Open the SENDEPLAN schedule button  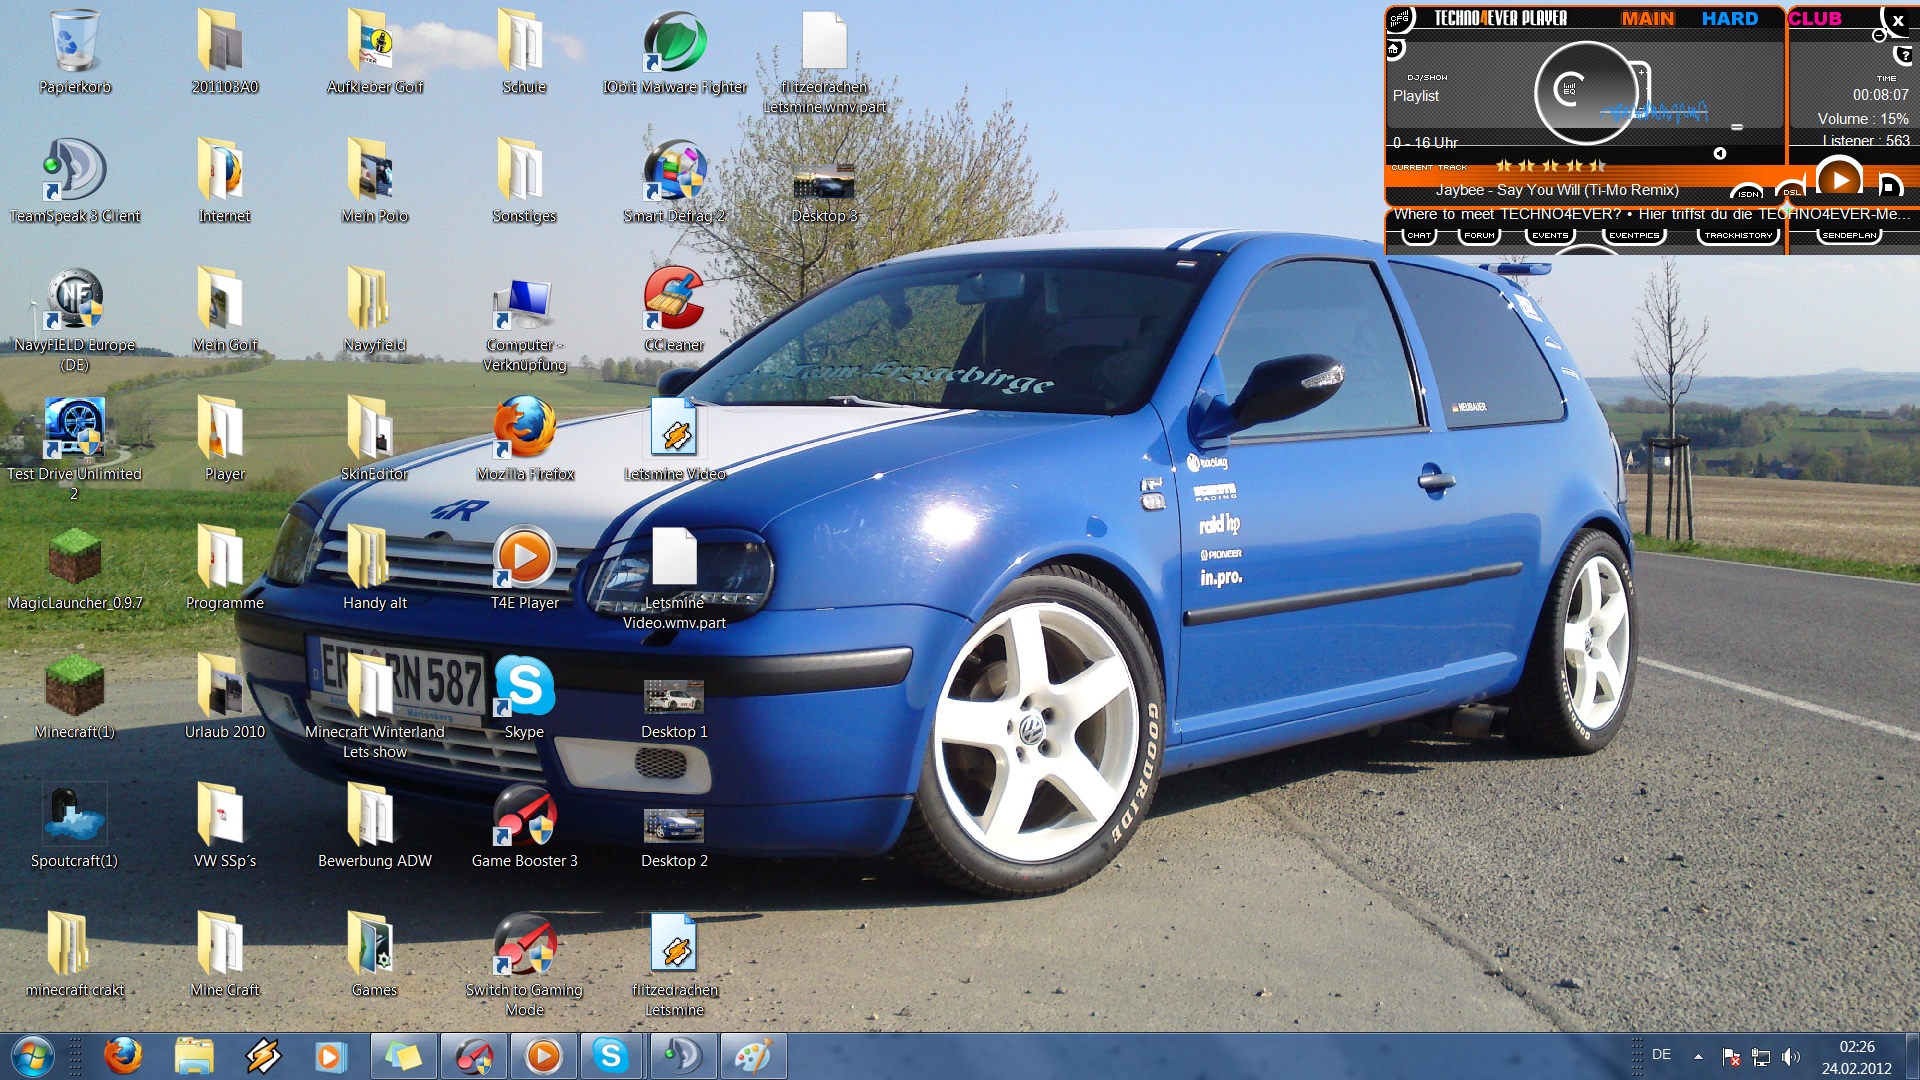tap(1849, 235)
